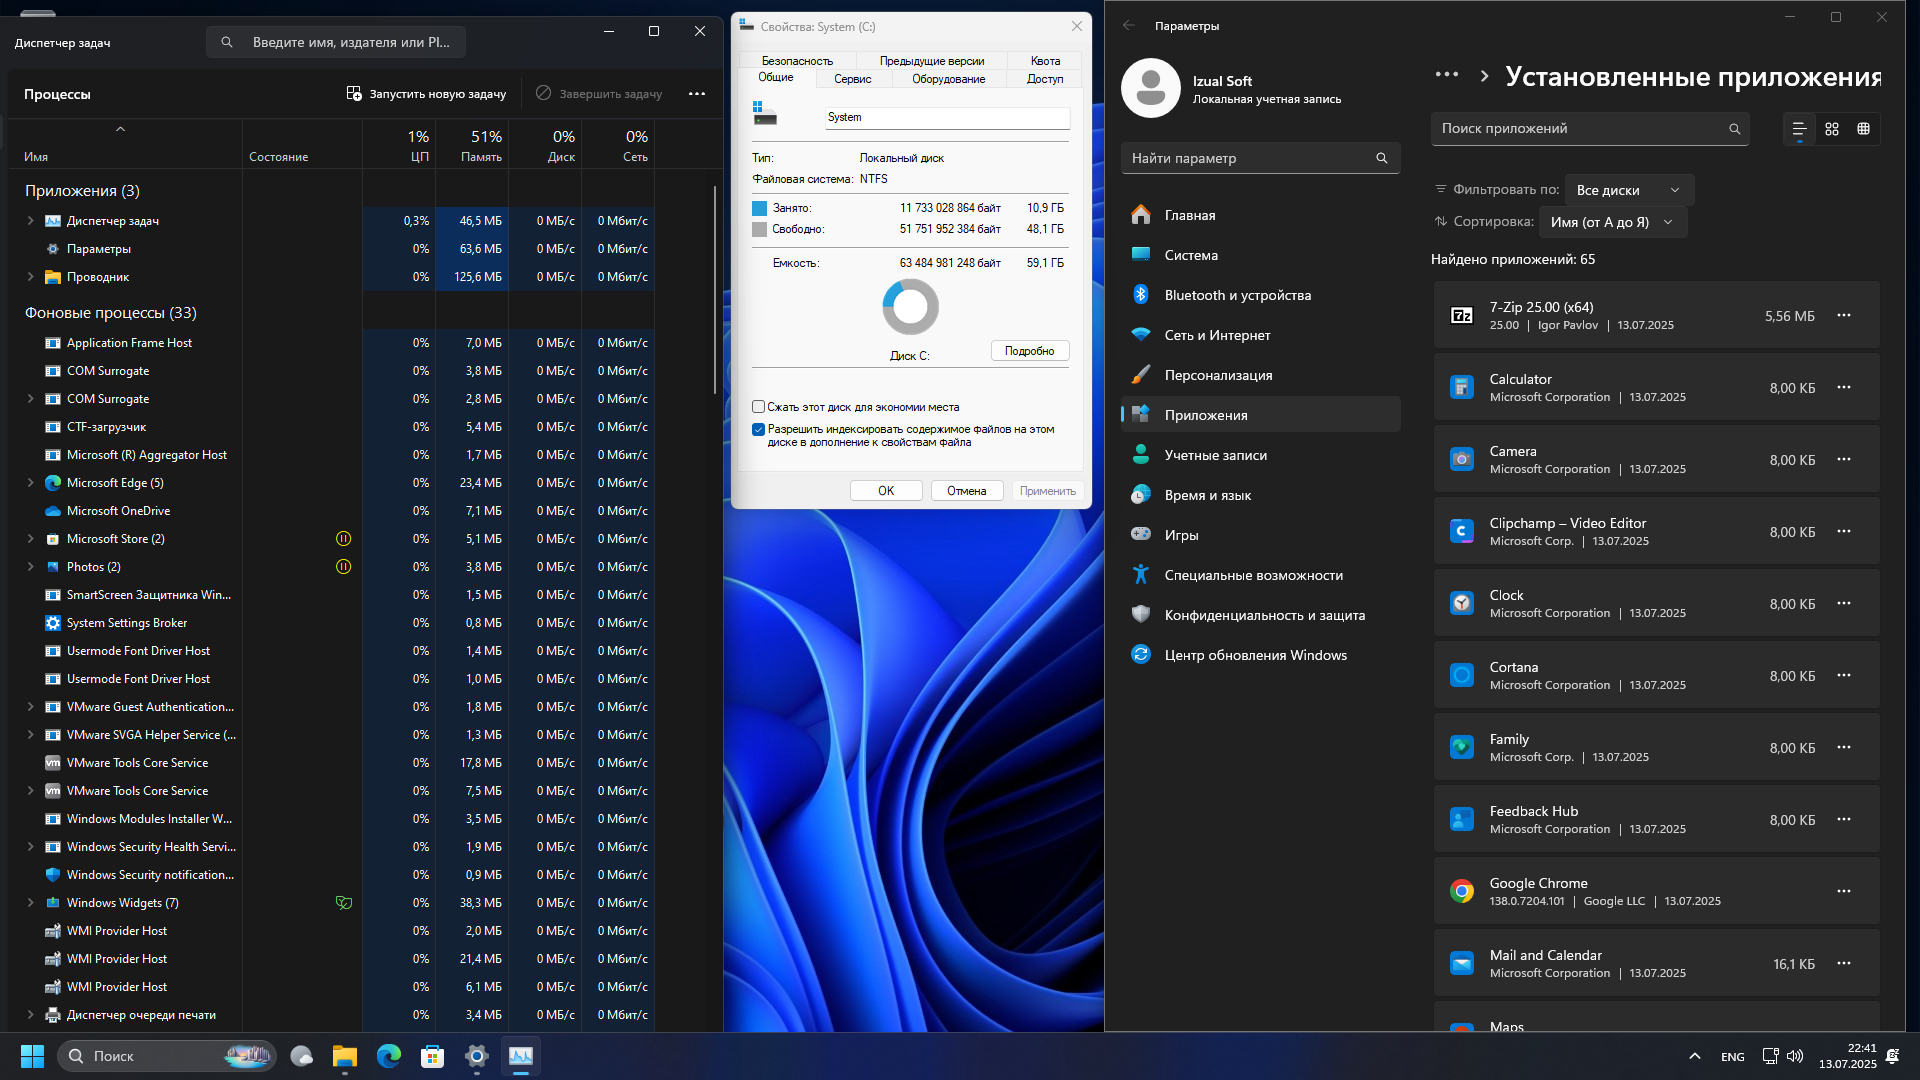This screenshot has height=1080, width=1920.
Task: Click the Windows Start button
Action: click(32, 1056)
